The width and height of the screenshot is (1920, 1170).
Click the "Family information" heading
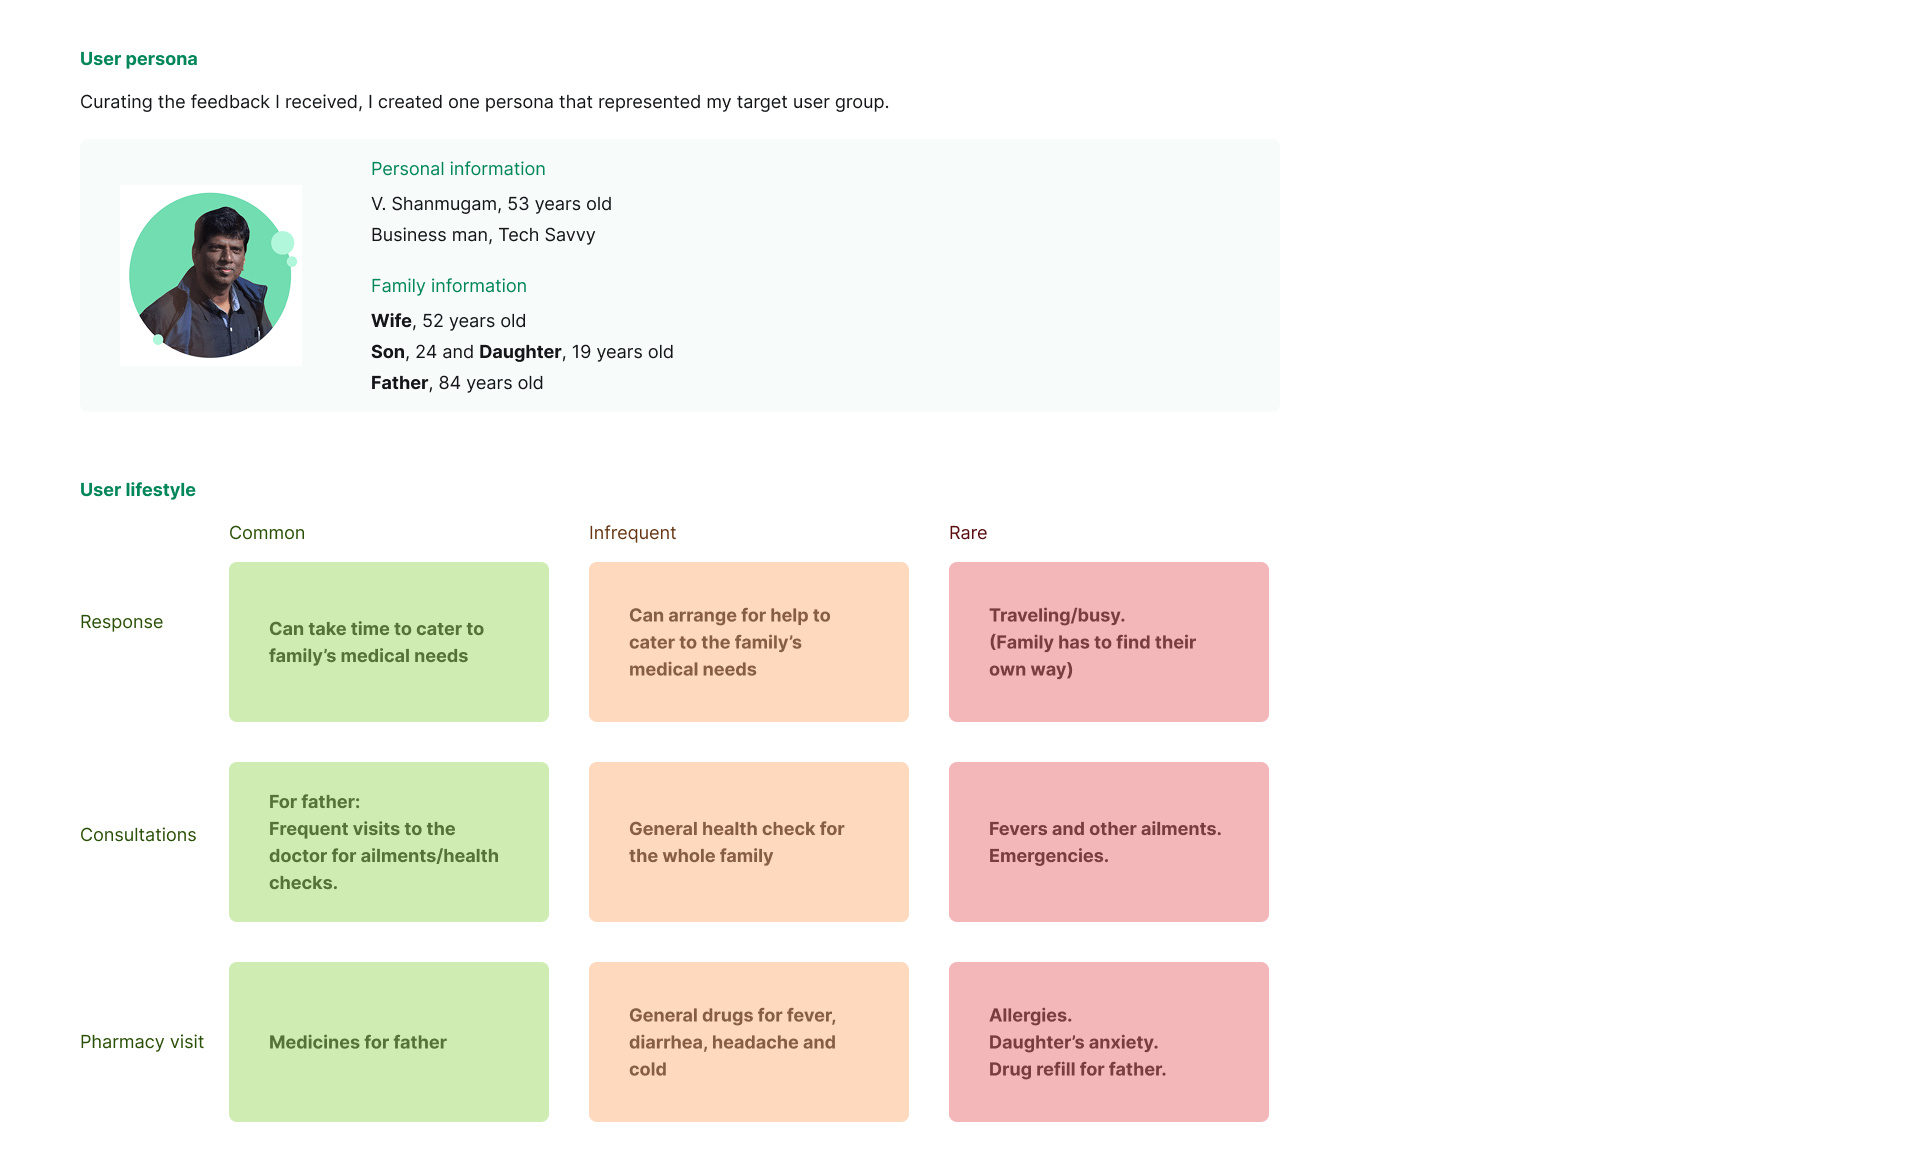point(449,286)
